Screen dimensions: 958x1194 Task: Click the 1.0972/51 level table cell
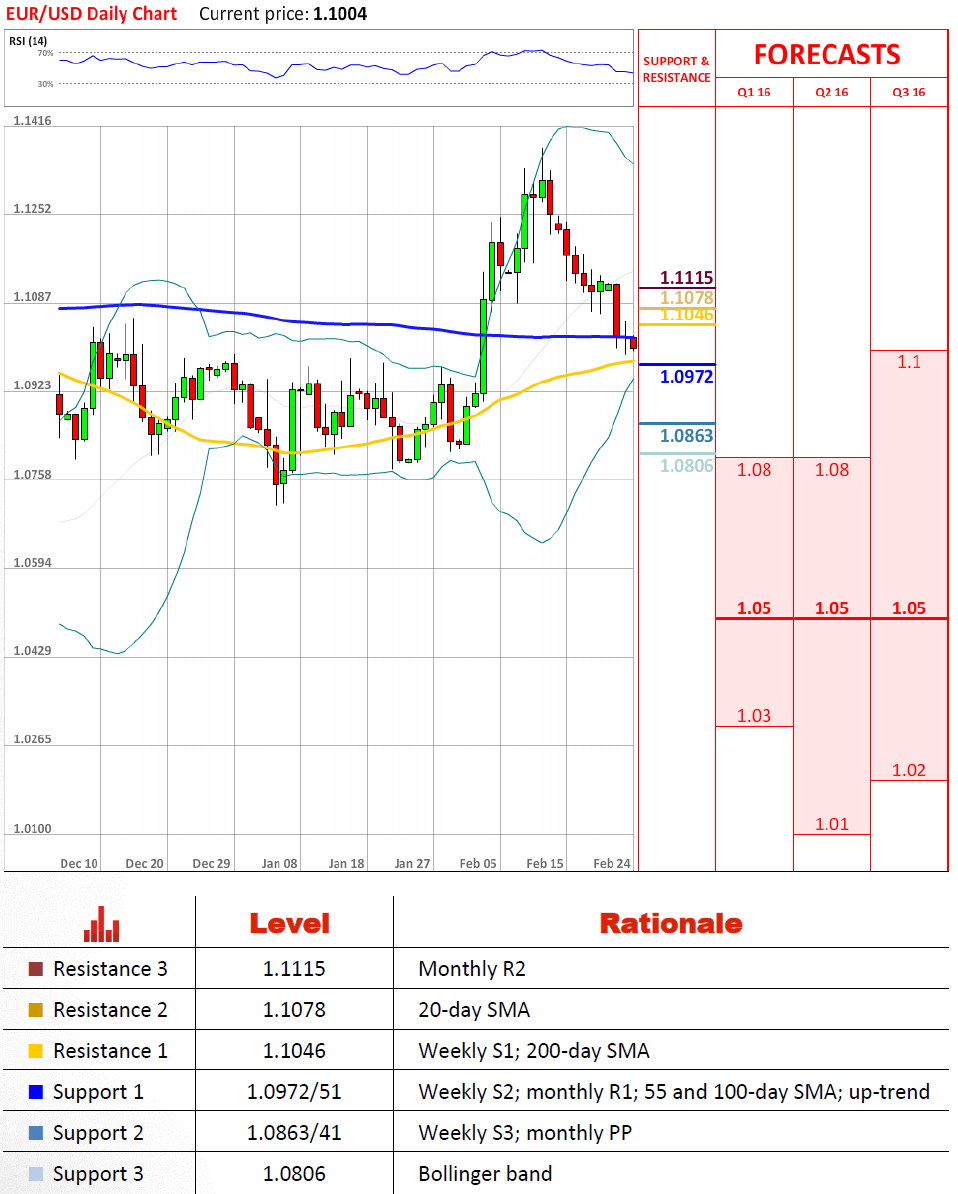(x=294, y=1092)
